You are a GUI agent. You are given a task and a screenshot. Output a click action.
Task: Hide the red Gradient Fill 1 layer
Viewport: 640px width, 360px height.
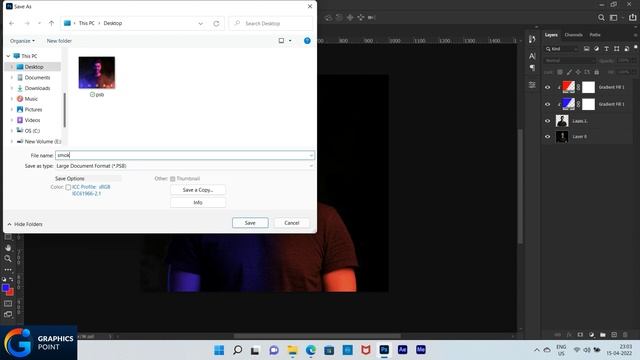548,87
